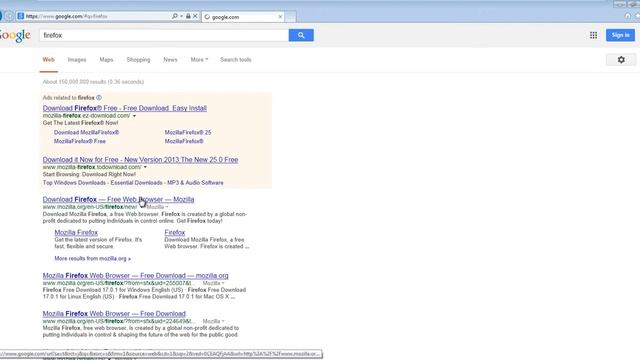Switch to Maps results tab
Screen dimensions: 640x360
[x=106, y=60]
